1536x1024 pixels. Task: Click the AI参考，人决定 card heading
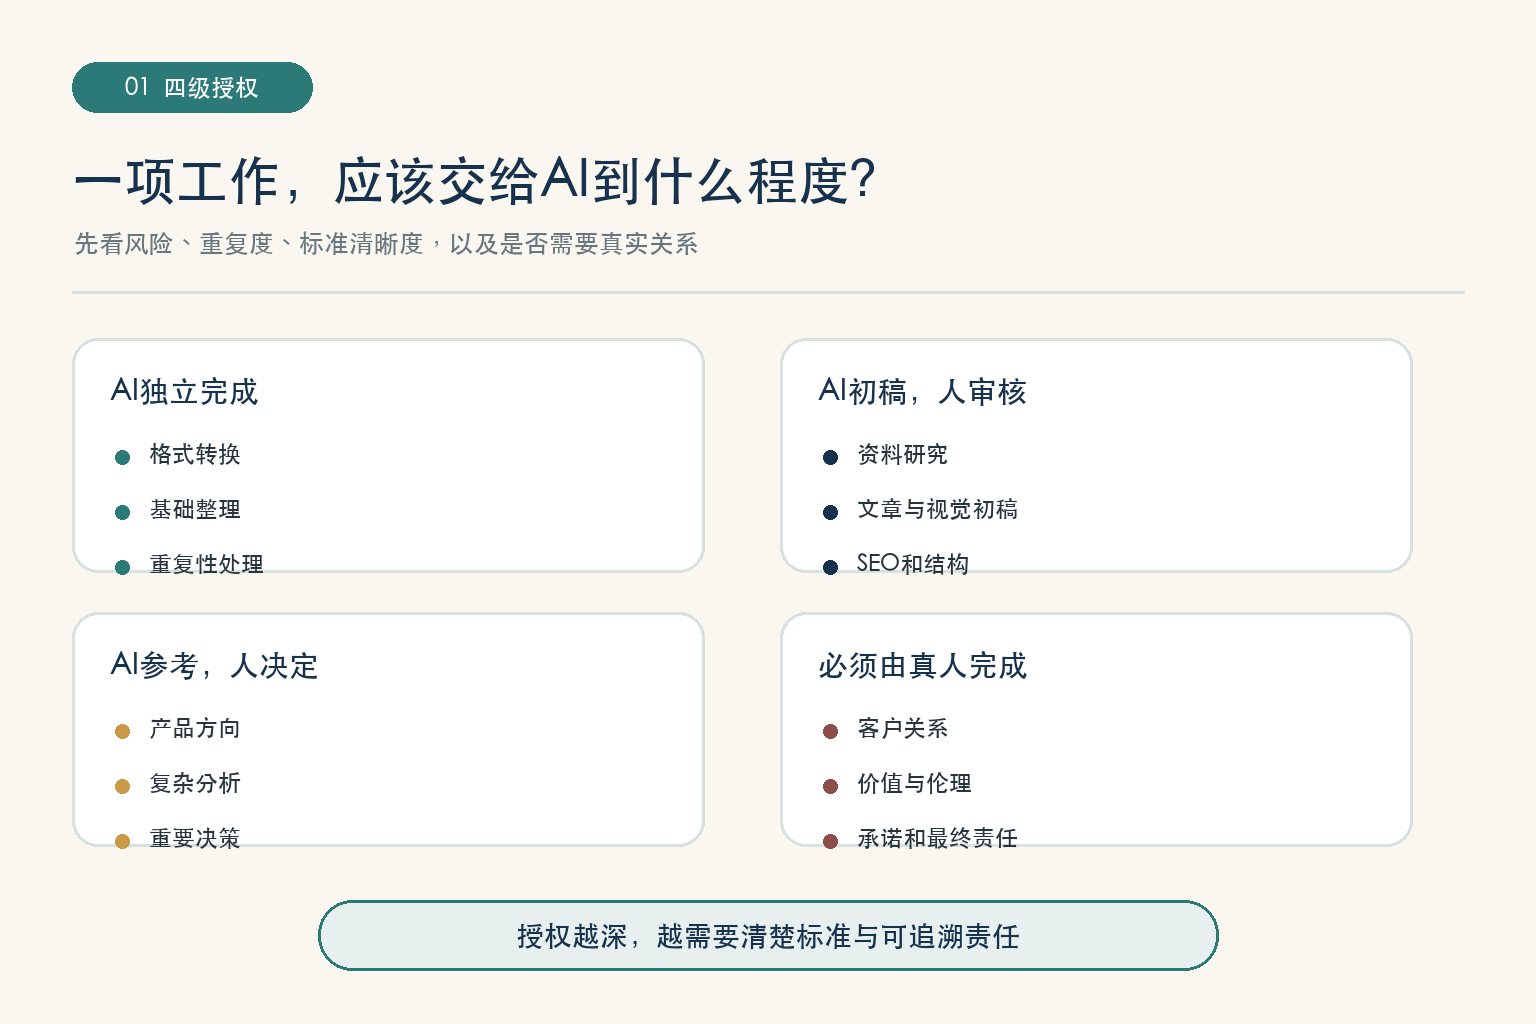tap(214, 665)
